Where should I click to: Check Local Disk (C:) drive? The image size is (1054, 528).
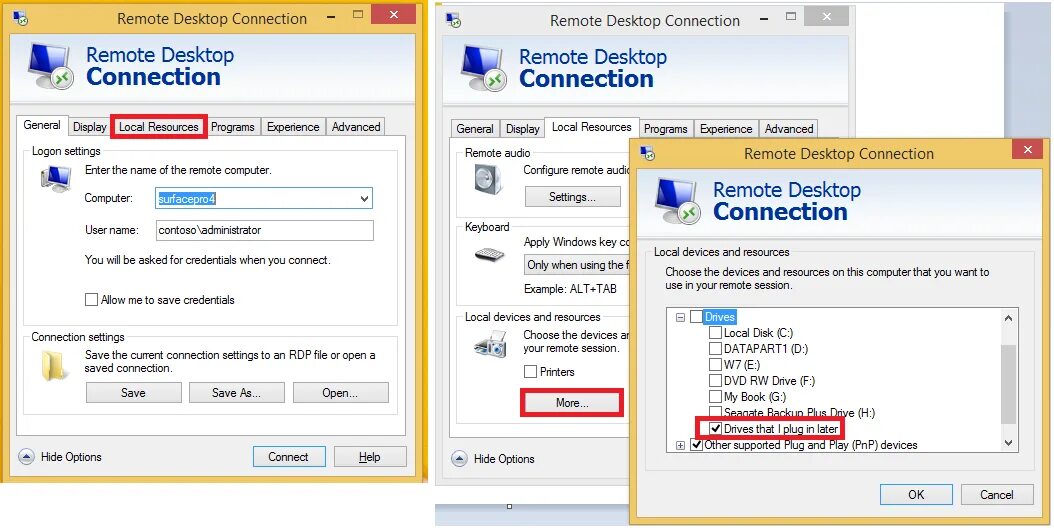(715, 332)
